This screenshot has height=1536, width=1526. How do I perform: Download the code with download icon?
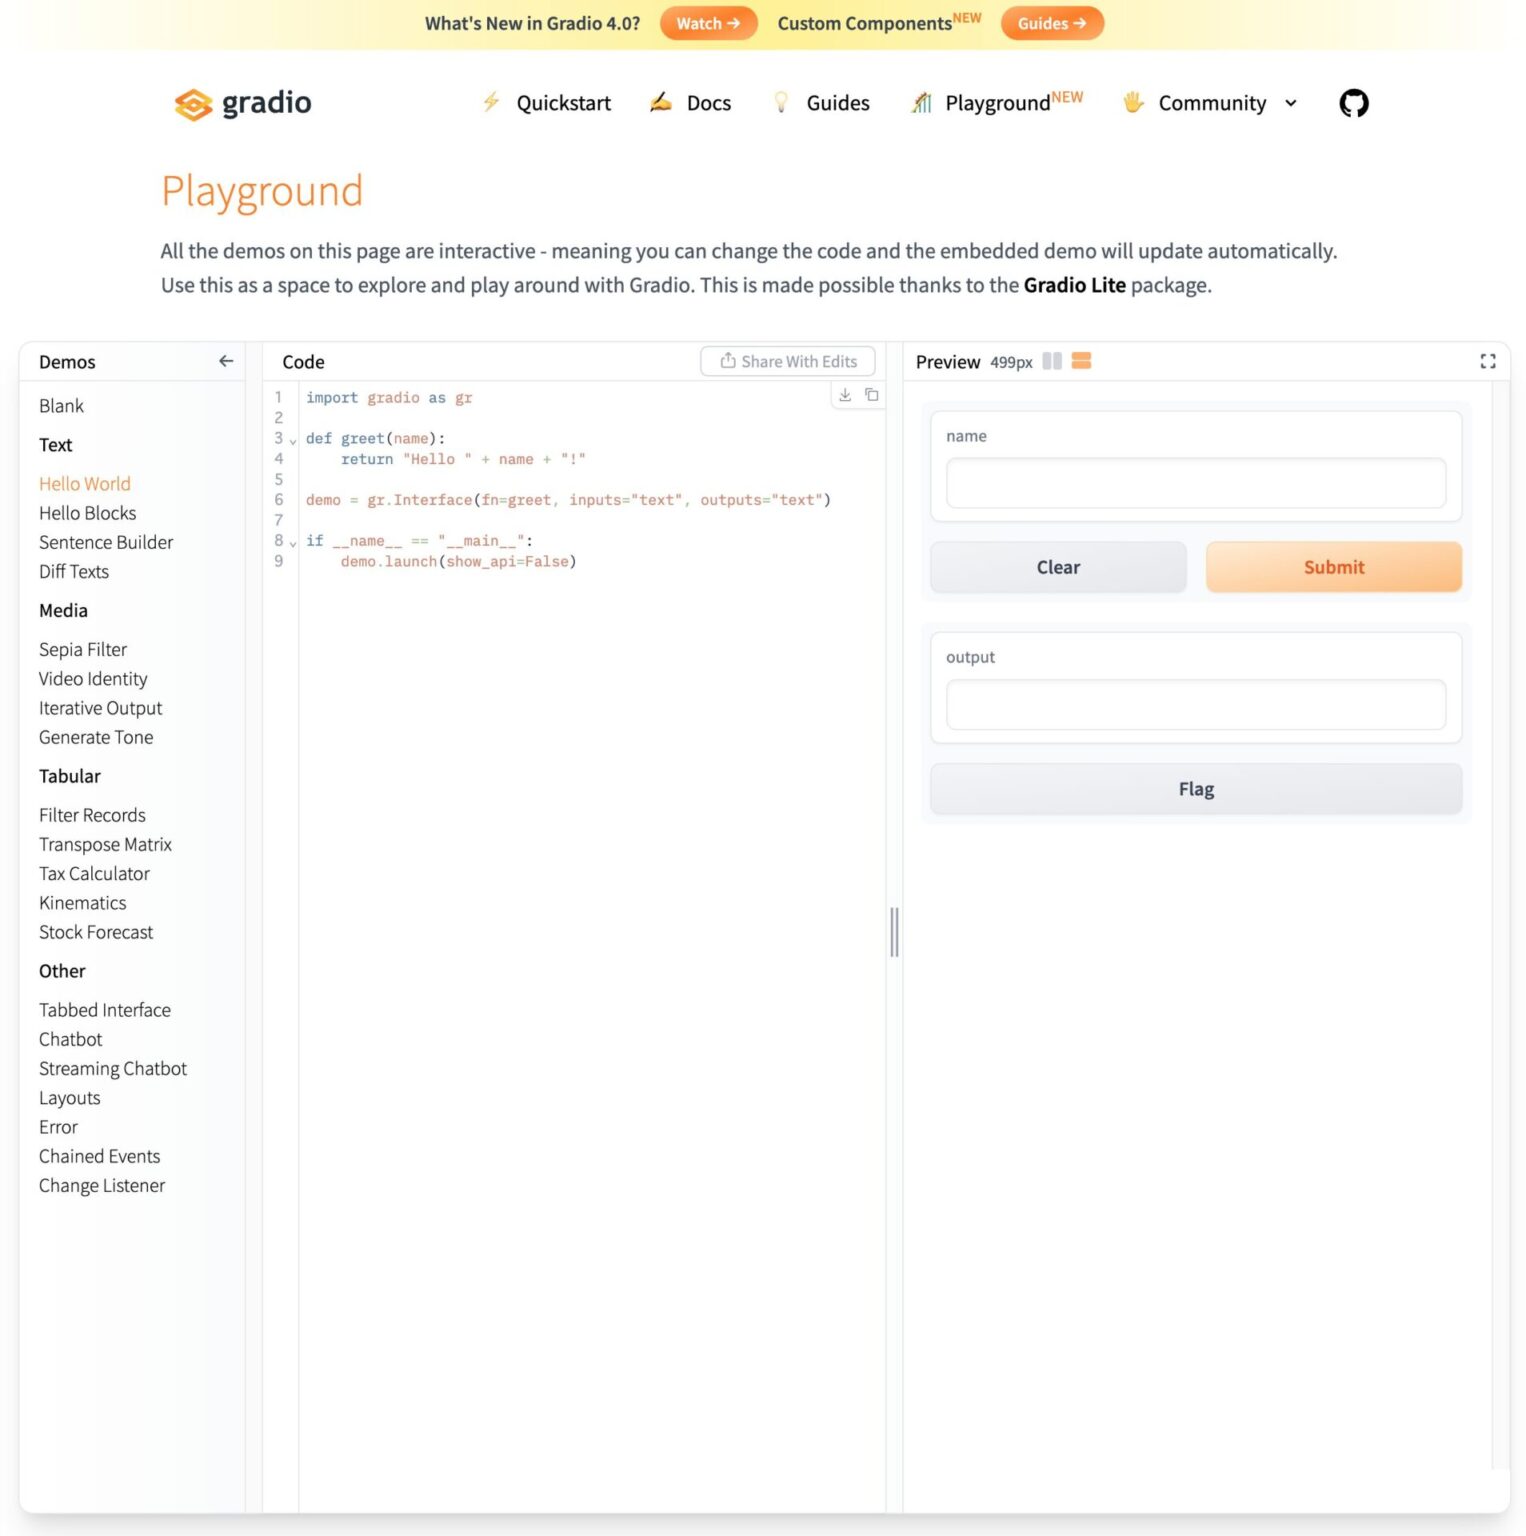tap(845, 395)
